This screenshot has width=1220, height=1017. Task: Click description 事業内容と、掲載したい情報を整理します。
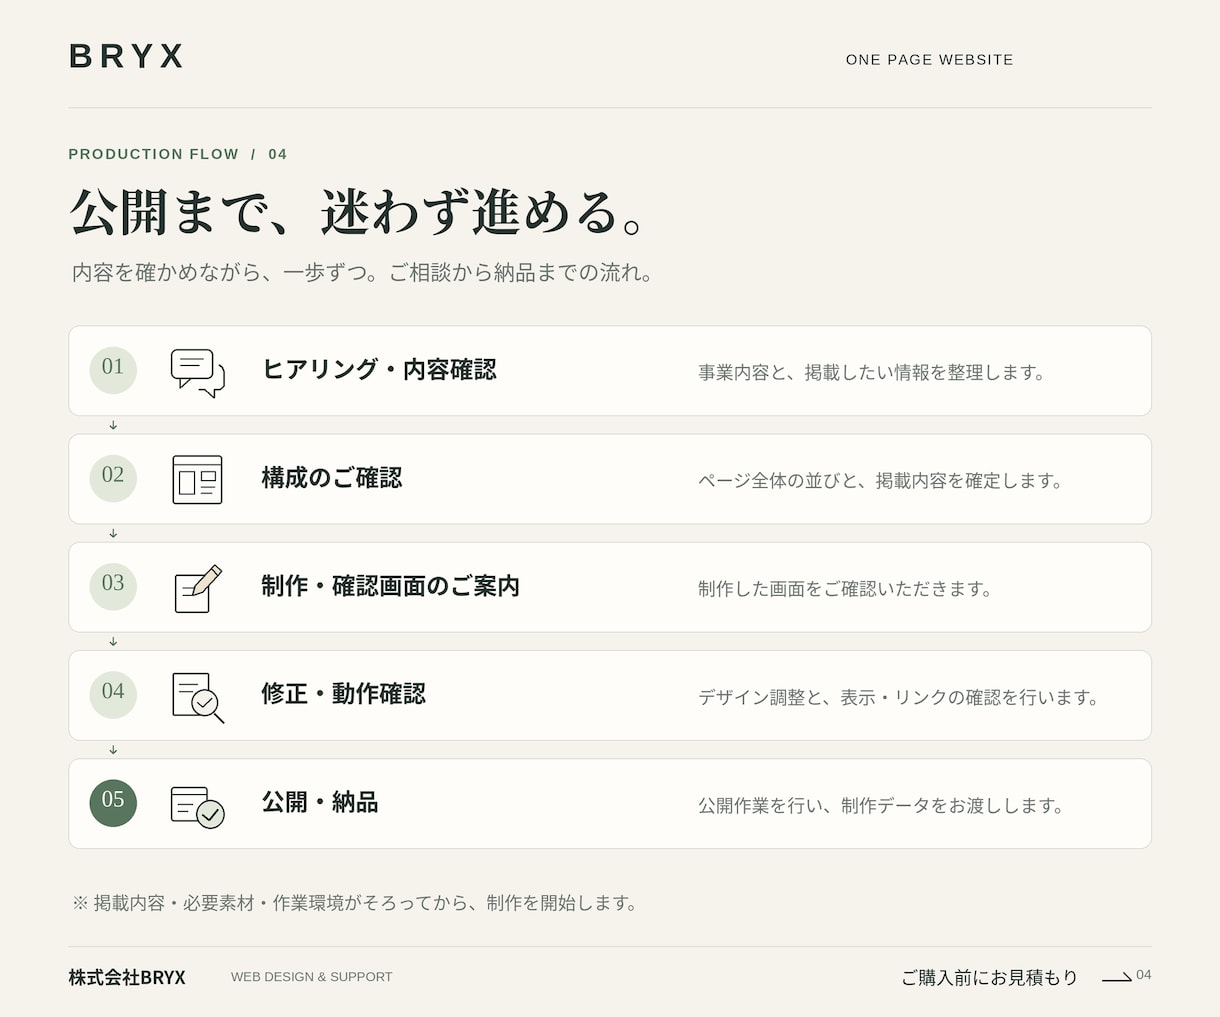[x=873, y=373]
